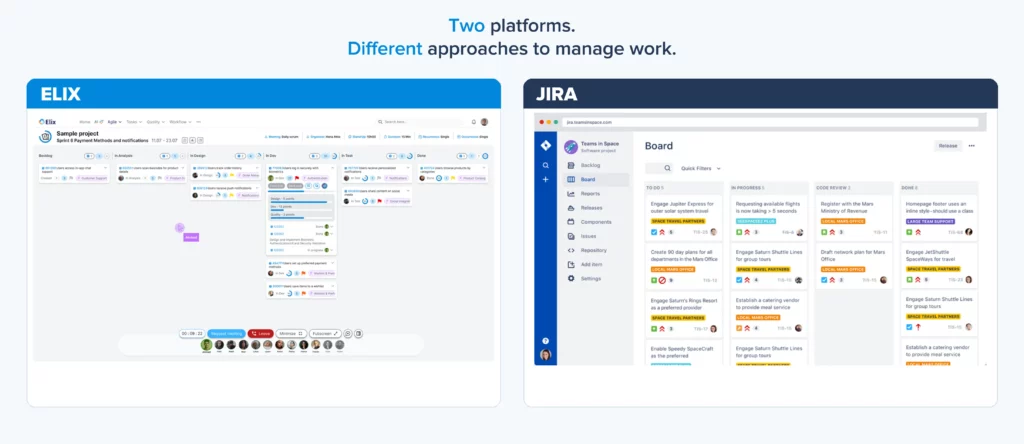Open Repository in Jira sidebar
The height and width of the screenshot is (444, 1024).
[x=596, y=250]
